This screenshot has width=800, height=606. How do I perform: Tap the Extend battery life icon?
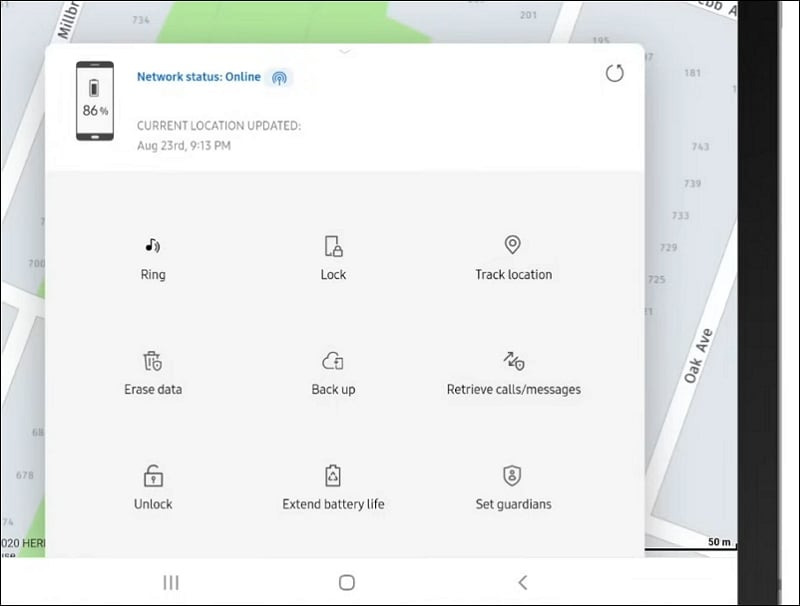point(333,474)
